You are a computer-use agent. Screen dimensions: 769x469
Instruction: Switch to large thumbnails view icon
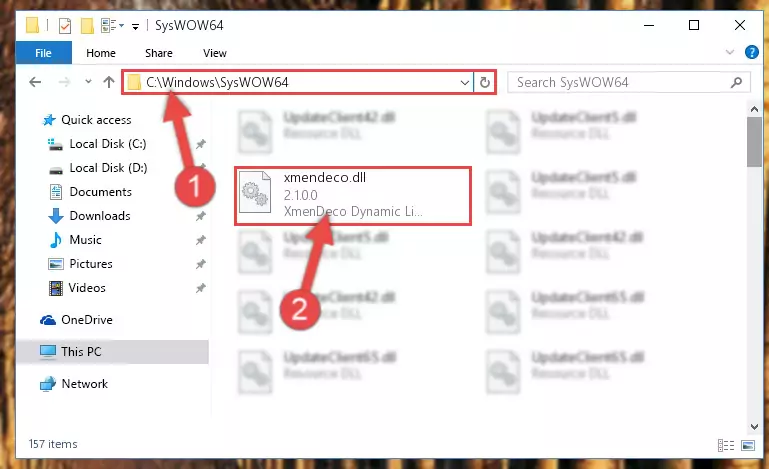coord(748,445)
